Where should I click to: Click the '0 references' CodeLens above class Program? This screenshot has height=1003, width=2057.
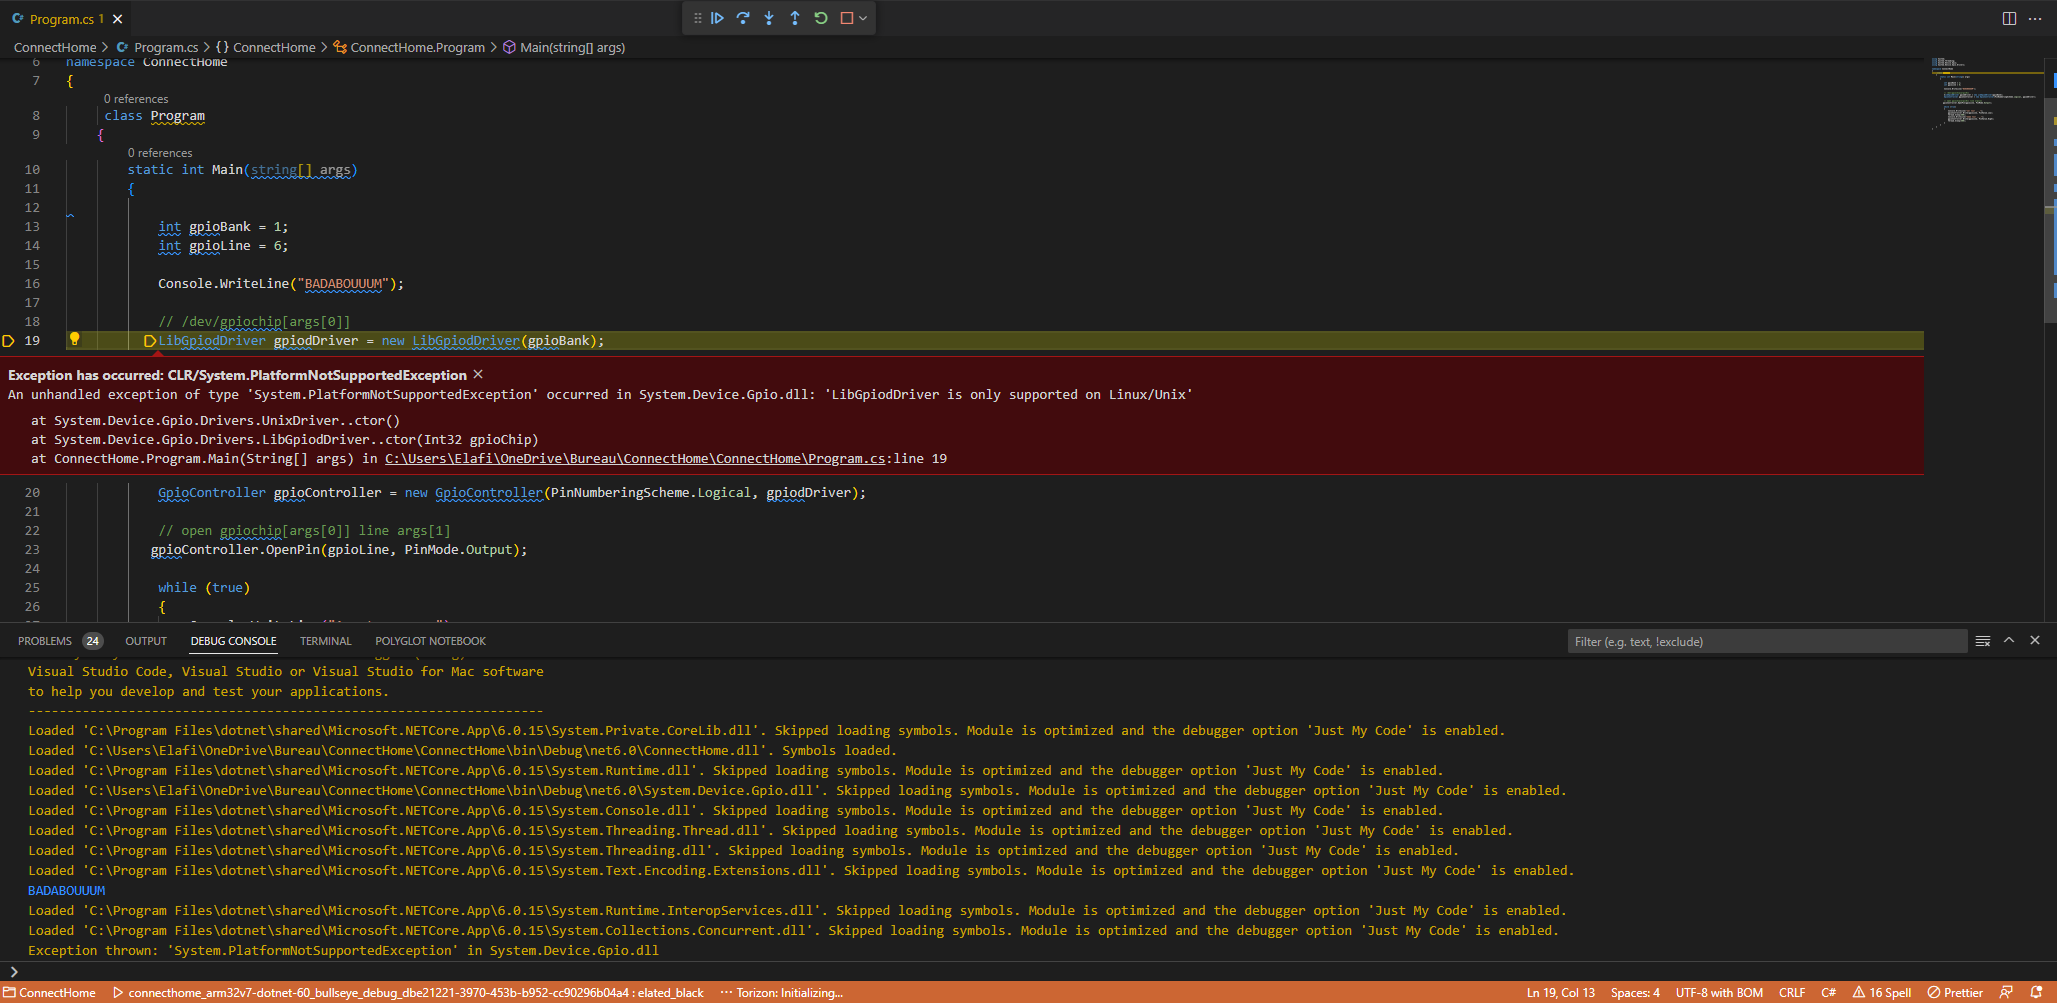pyautogui.click(x=136, y=99)
